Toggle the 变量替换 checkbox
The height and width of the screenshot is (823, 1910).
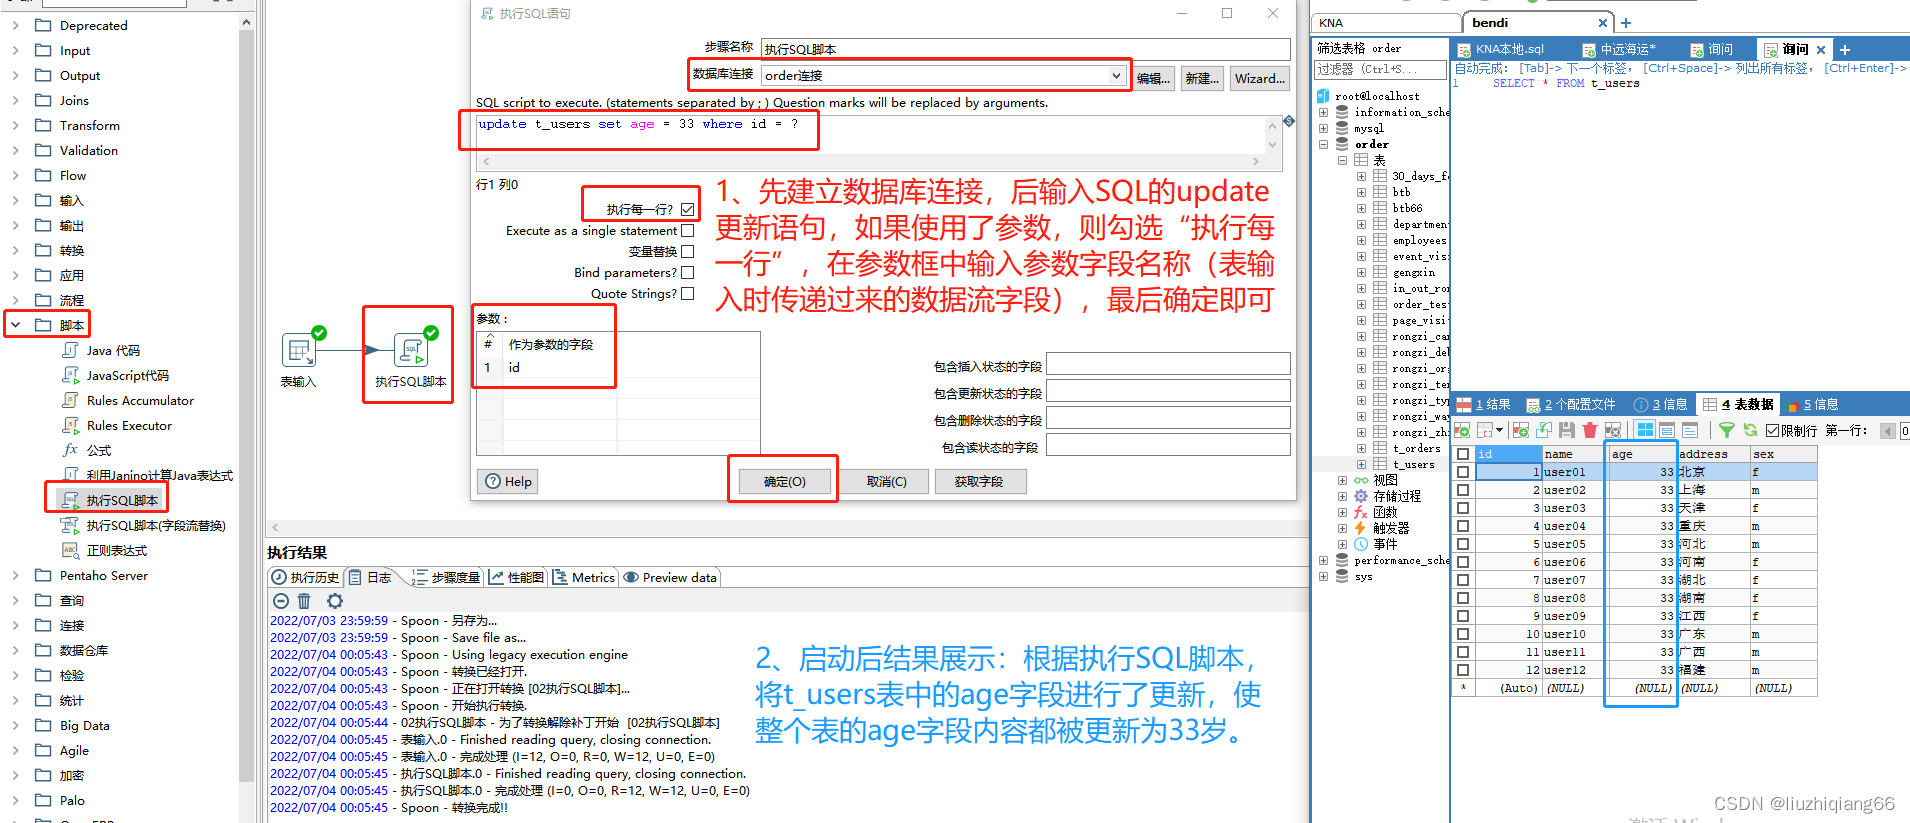tap(687, 251)
